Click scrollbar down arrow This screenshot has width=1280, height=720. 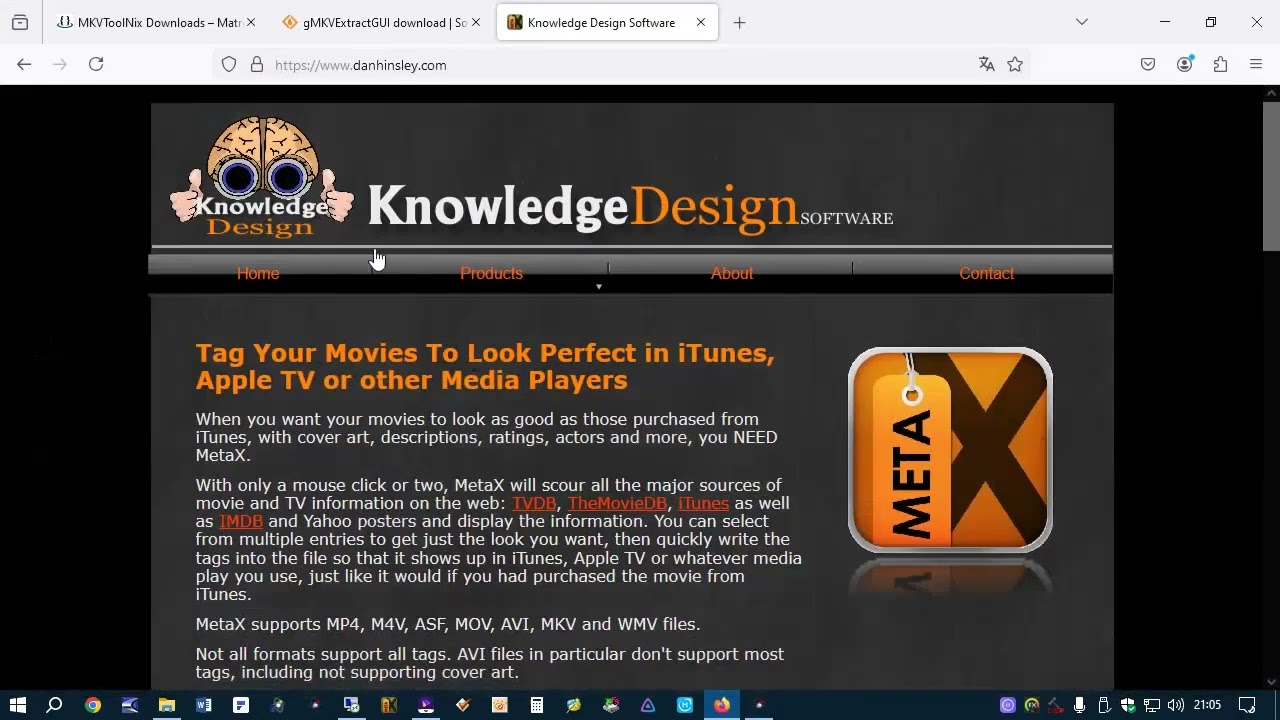pyautogui.click(x=1271, y=682)
